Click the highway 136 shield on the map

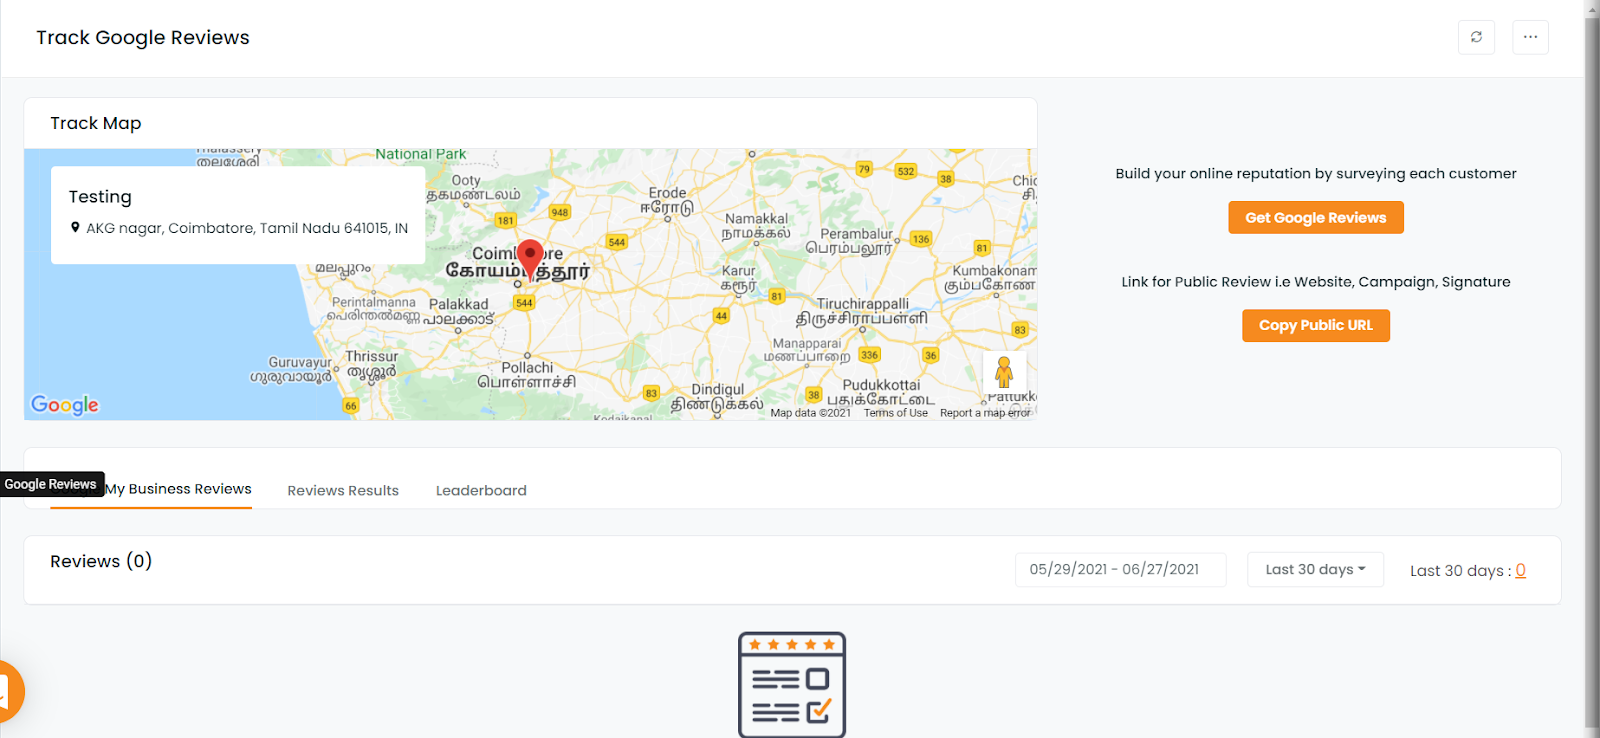921,239
